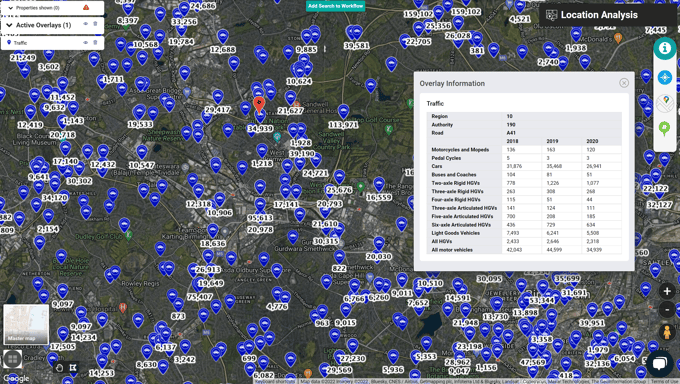Click the red selected location marker
680x384 pixels.
pyautogui.click(x=259, y=105)
